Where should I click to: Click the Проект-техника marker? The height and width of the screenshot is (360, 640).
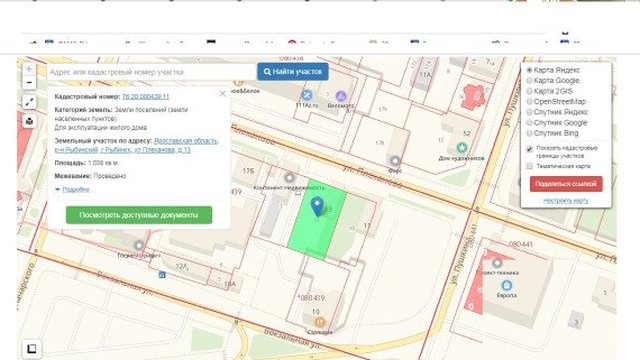pyautogui.click(x=497, y=263)
